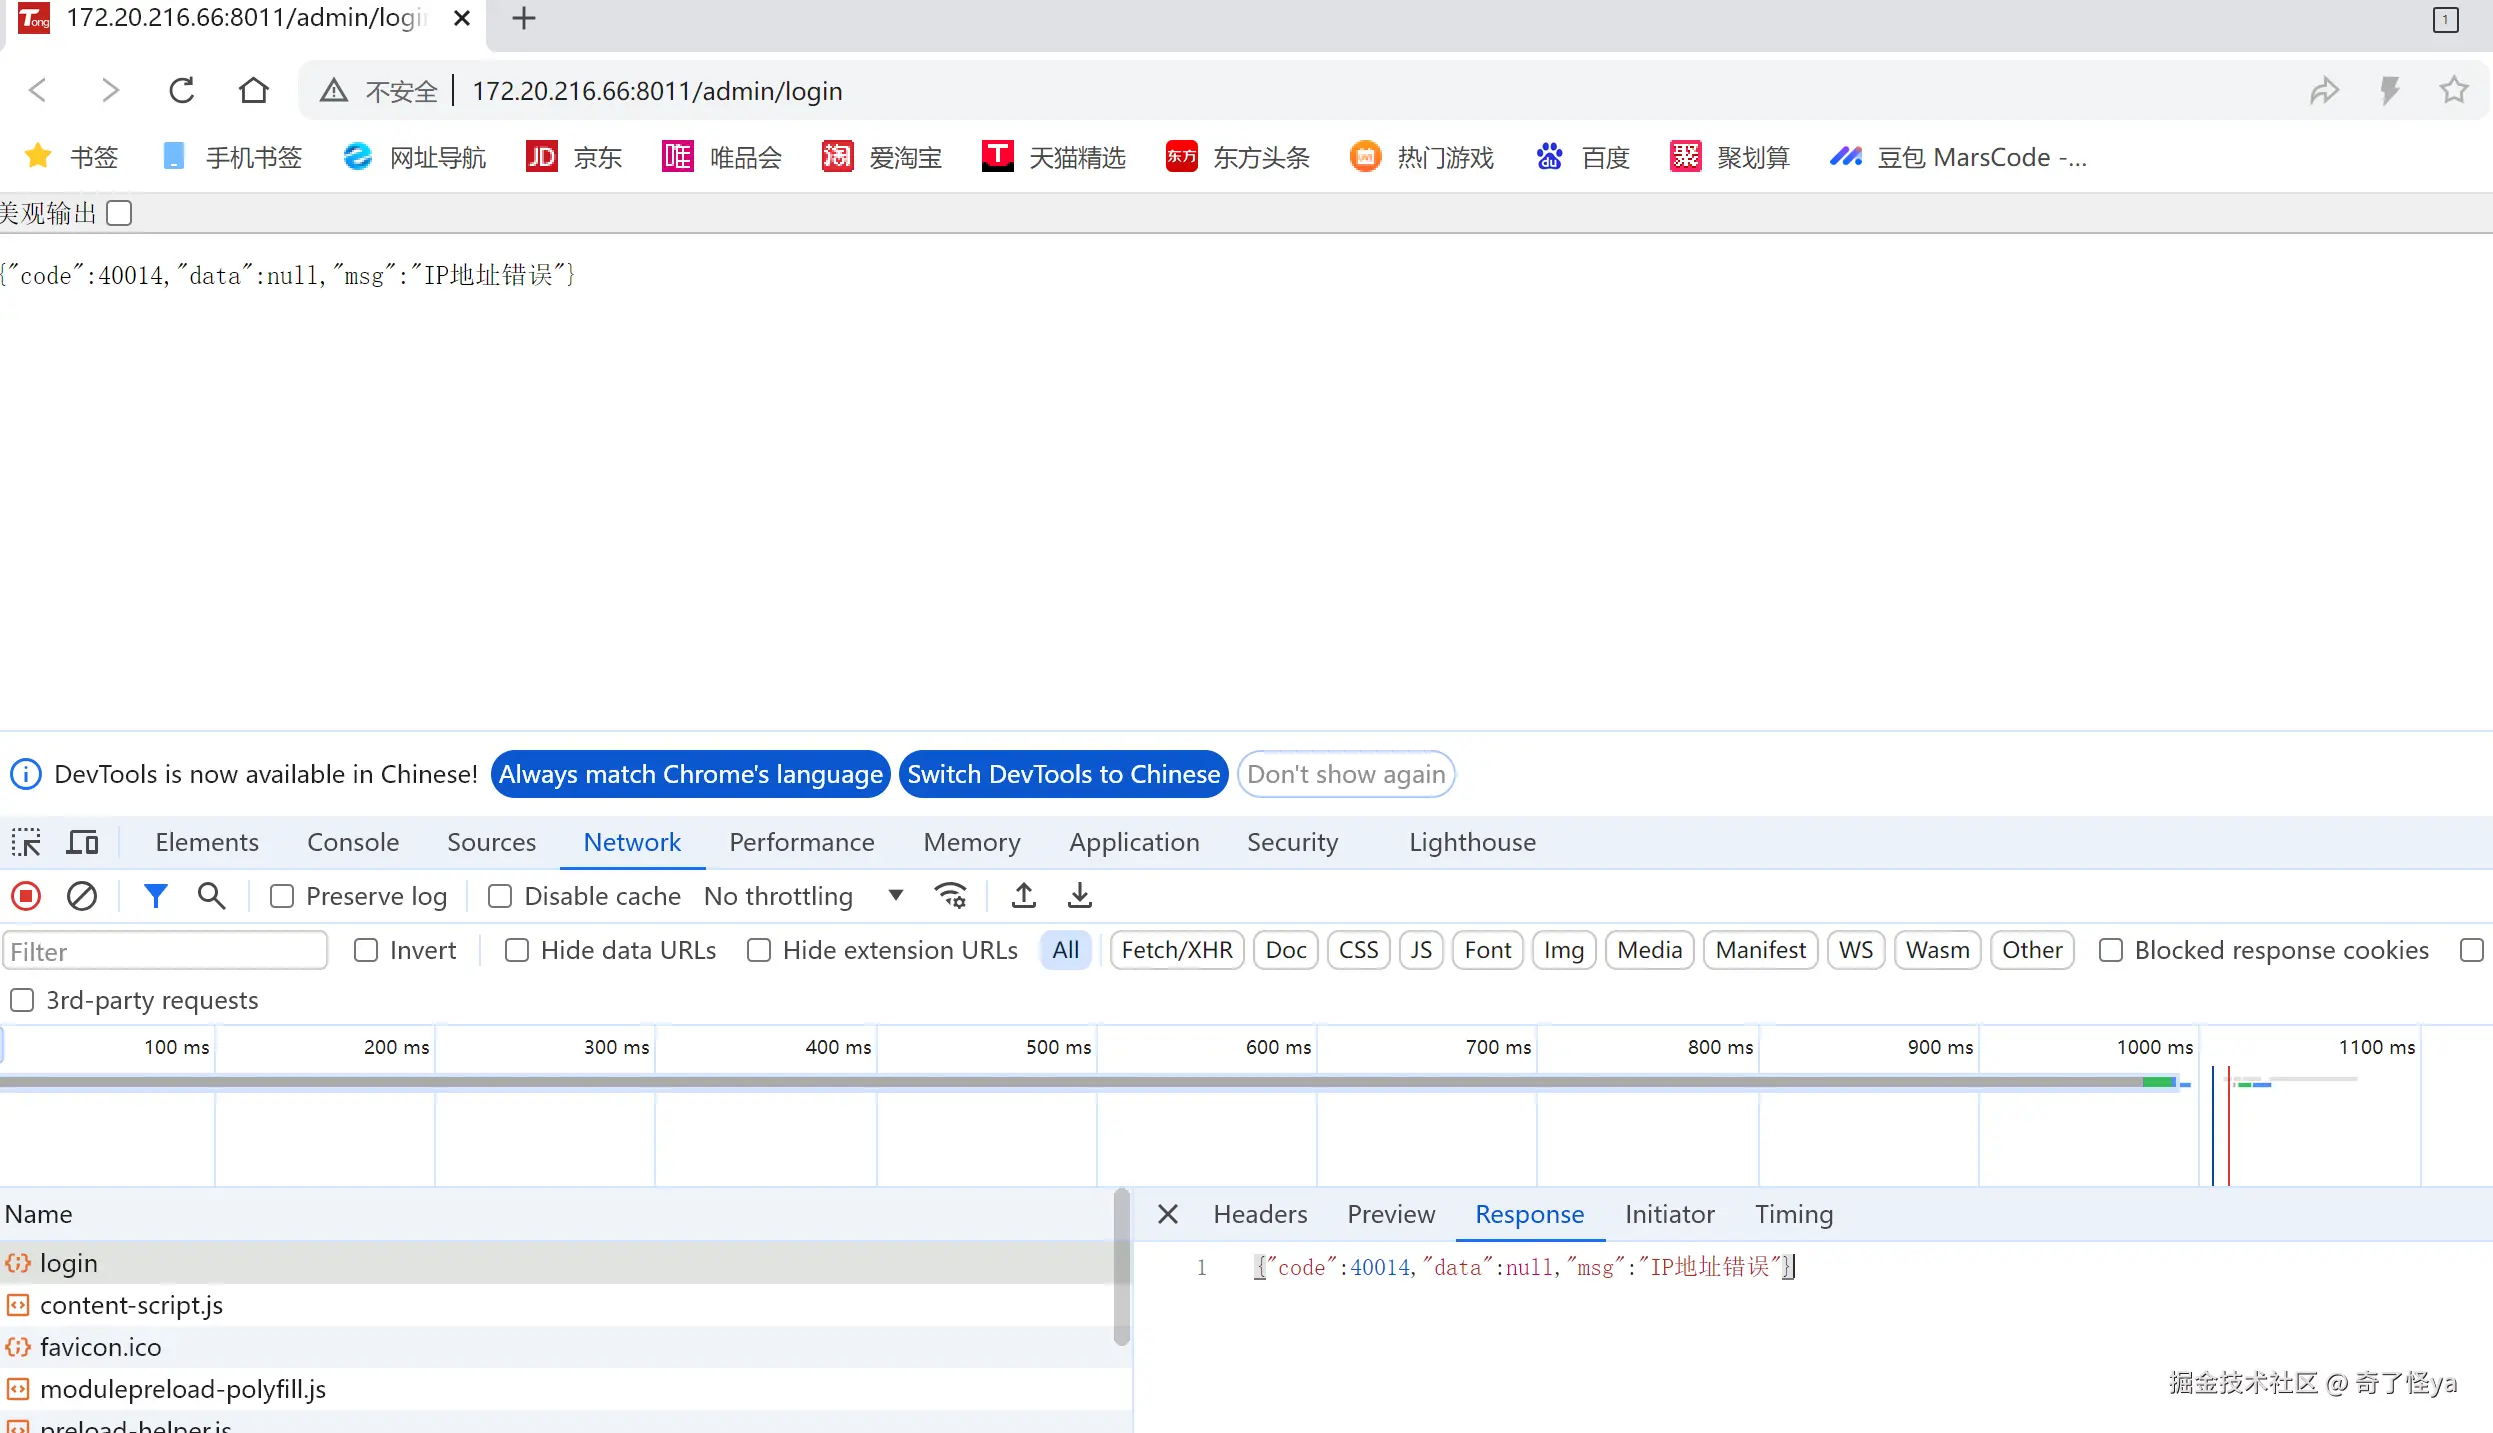The image size is (2493, 1433).
Task: Select Fetch/XHR request type filter
Action: (x=1177, y=950)
